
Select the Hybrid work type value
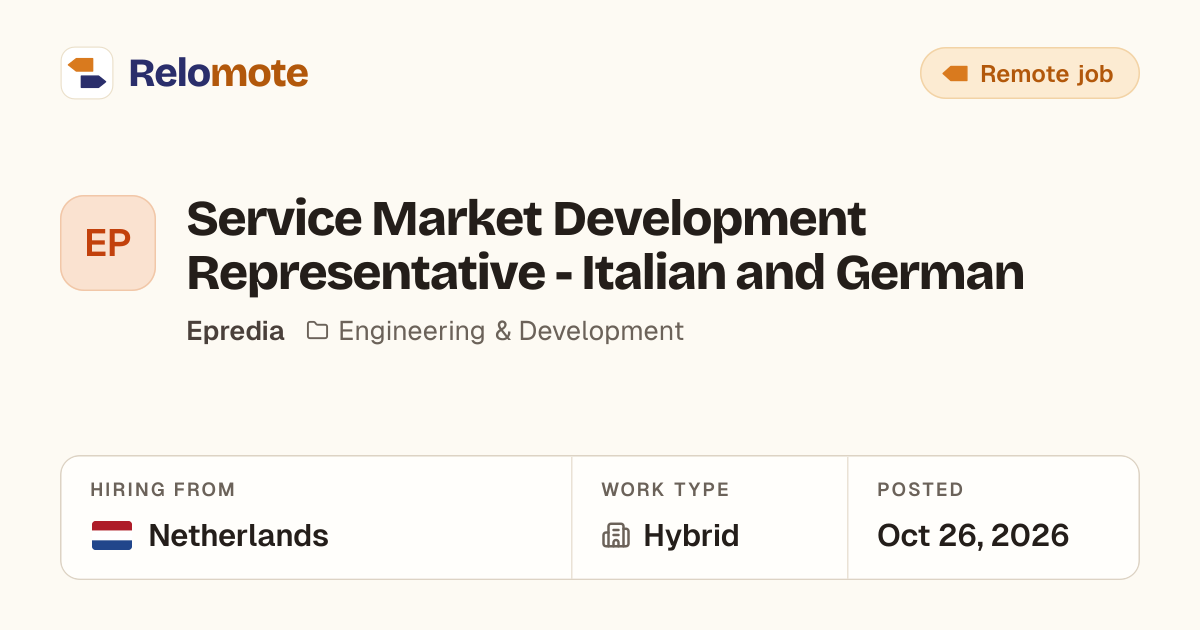[x=691, y=536]
